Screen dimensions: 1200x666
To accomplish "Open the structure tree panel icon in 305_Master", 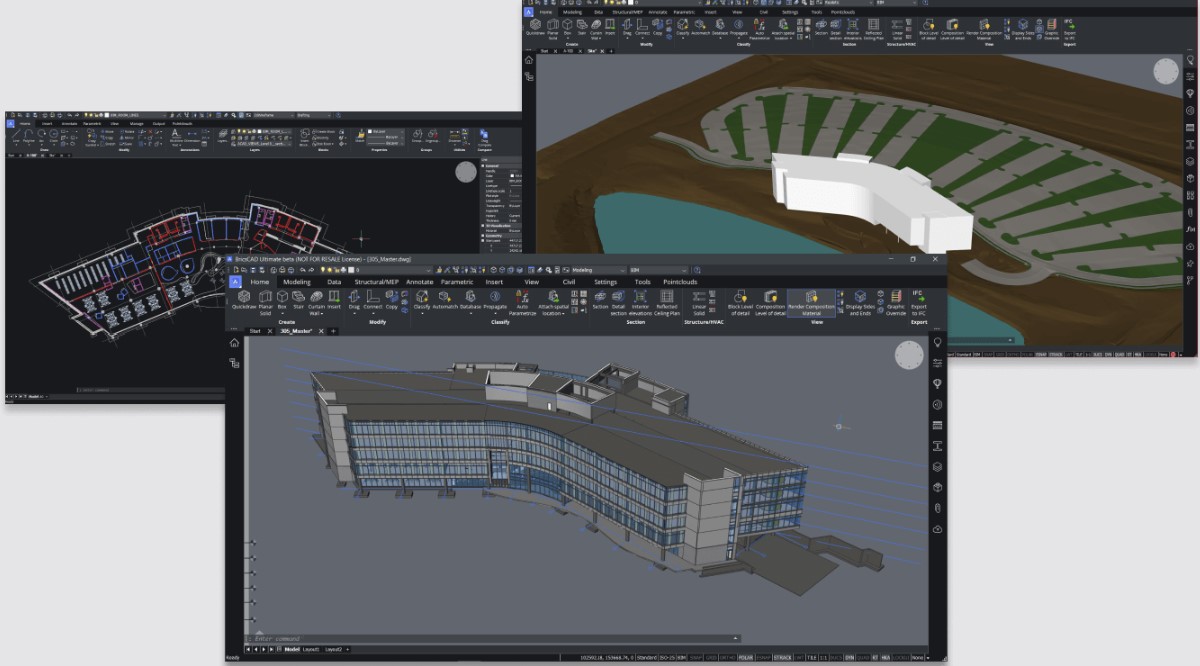I will tap(234, 363).
